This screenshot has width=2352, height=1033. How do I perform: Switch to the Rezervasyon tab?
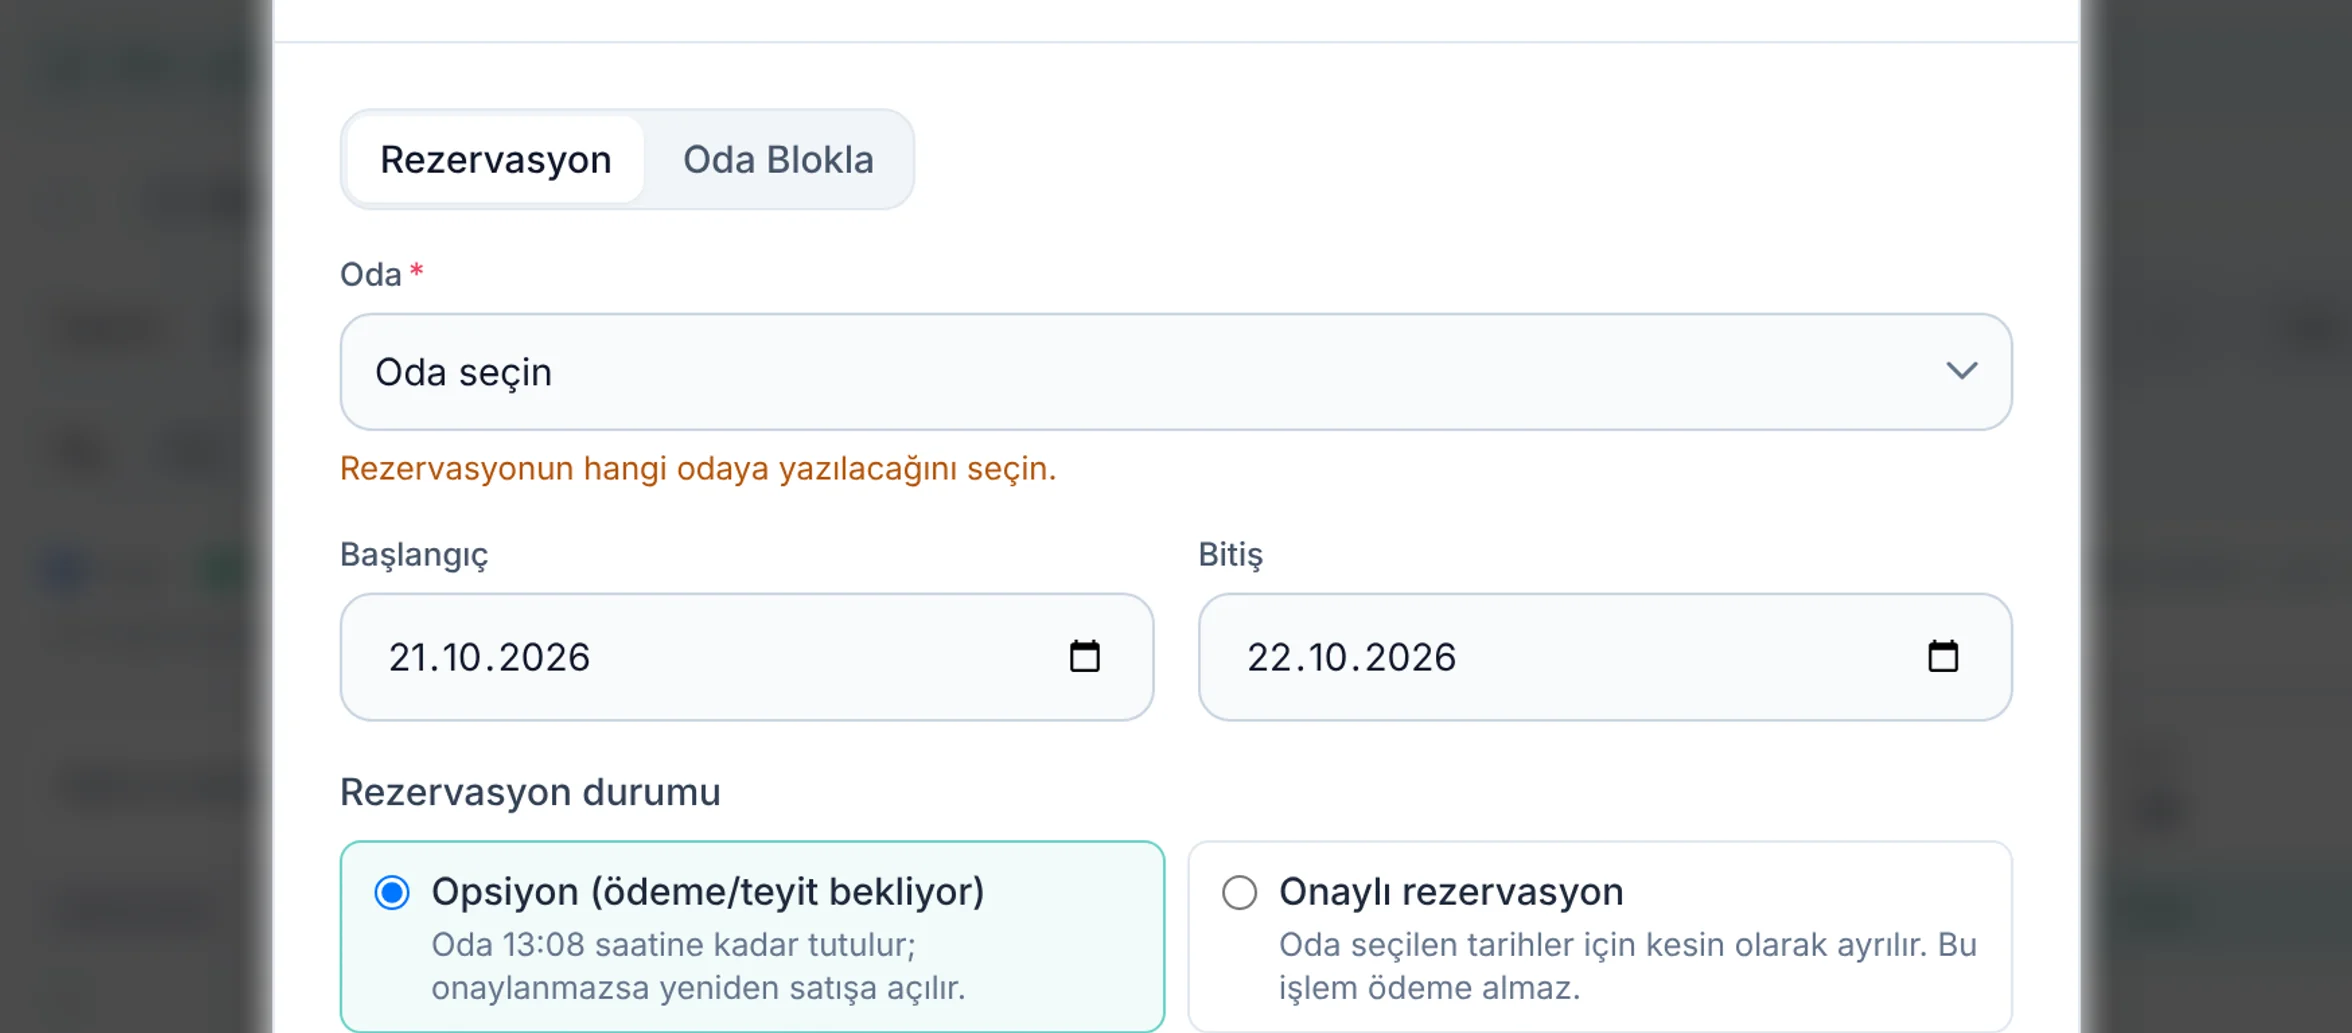tap(496, 160)
